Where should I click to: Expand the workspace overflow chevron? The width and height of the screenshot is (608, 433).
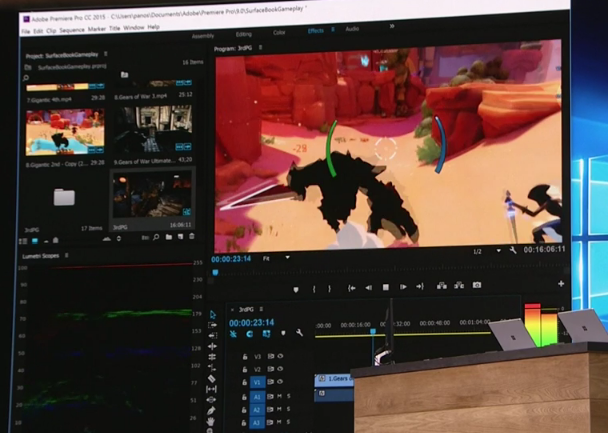[x=391, y=28]
